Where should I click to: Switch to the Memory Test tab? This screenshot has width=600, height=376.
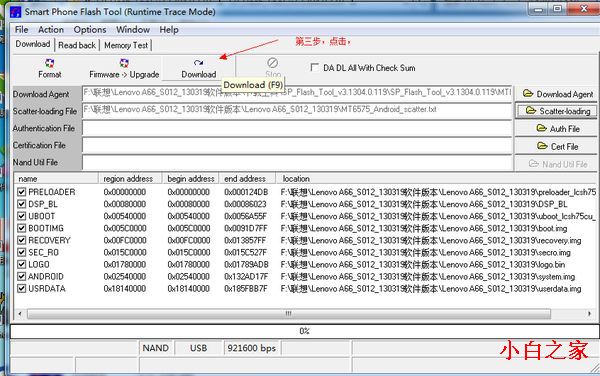[126, 45]
